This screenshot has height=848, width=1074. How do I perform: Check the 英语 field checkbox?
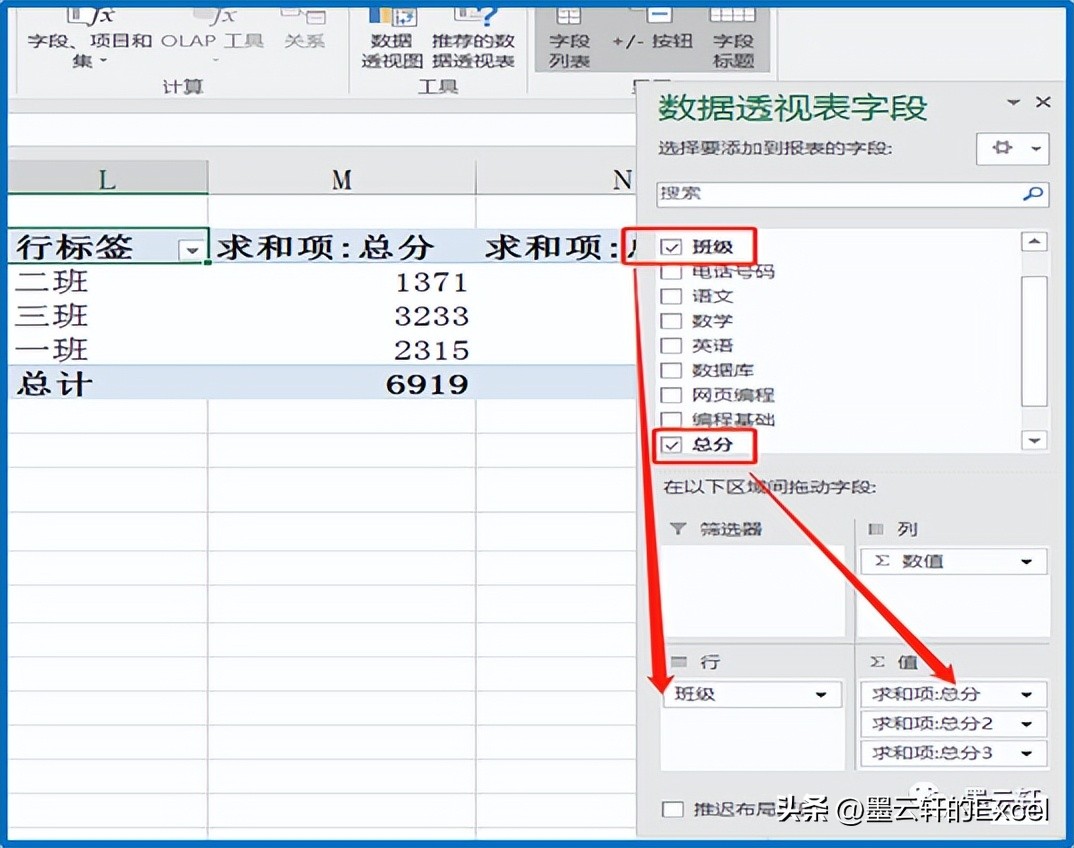point(671,346)
